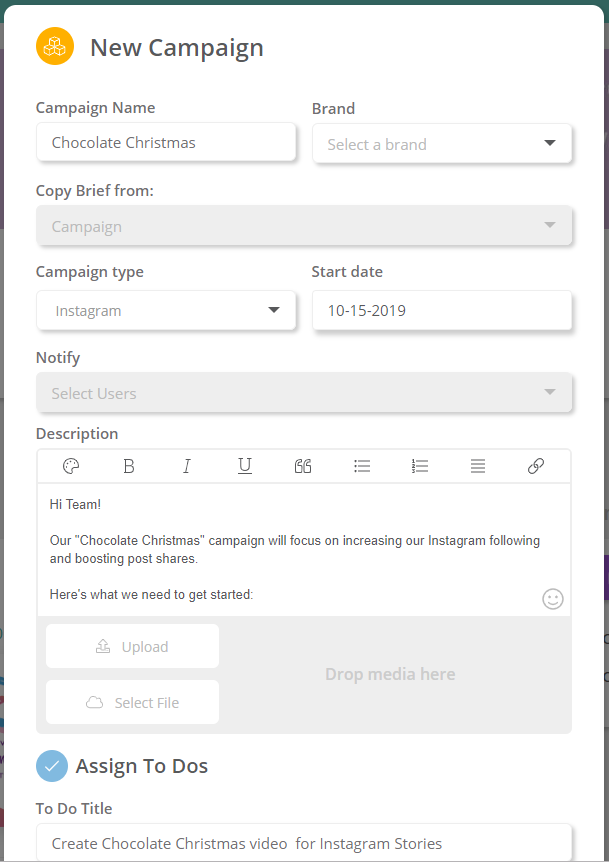Open the text color palette tool
The image size is (609, 862).
tap(71, 466)
